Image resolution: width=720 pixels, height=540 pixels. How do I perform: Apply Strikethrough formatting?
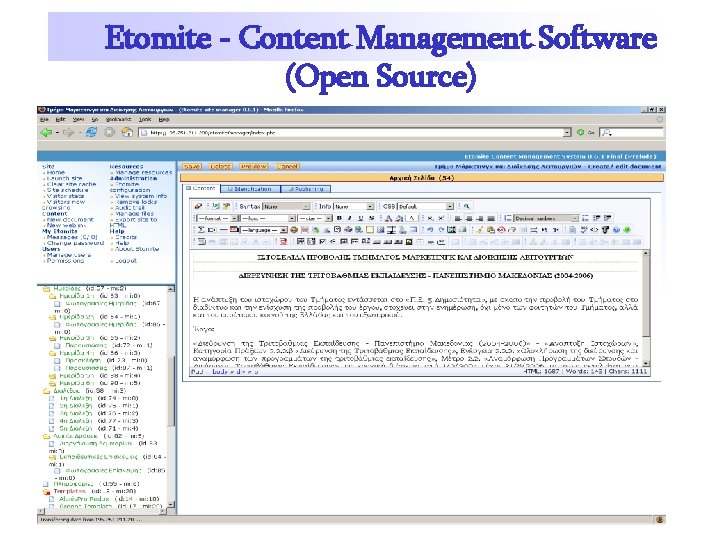pos(371,218)
